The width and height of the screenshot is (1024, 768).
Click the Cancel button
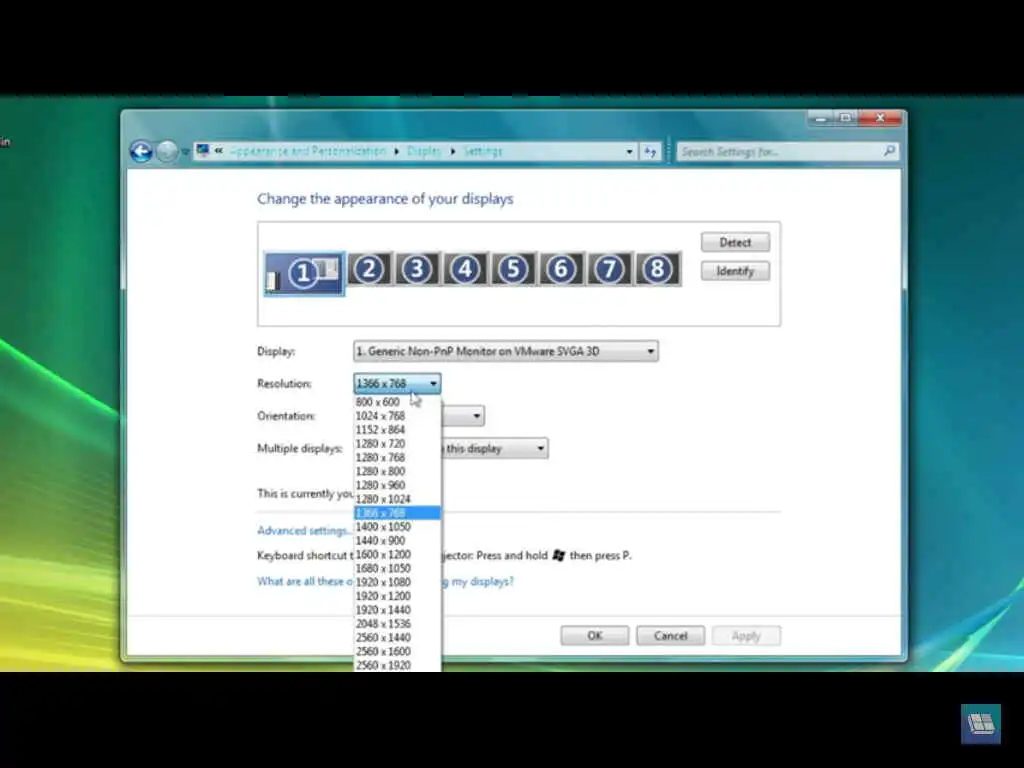(671, 635)
